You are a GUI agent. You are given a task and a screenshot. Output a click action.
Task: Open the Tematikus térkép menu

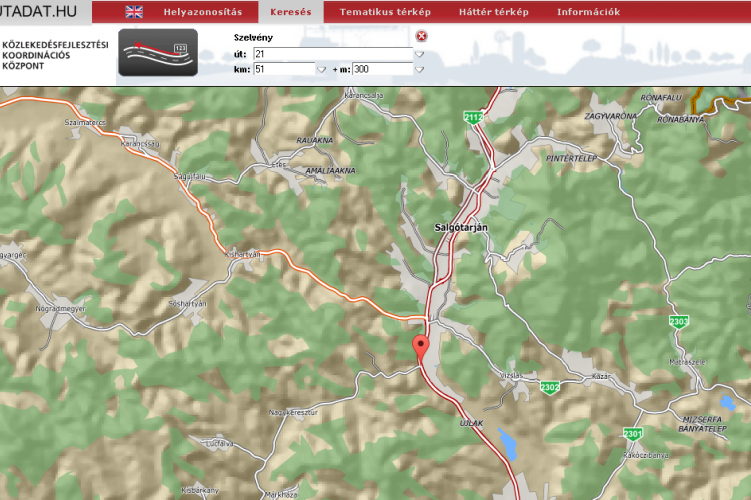[385, 12]
